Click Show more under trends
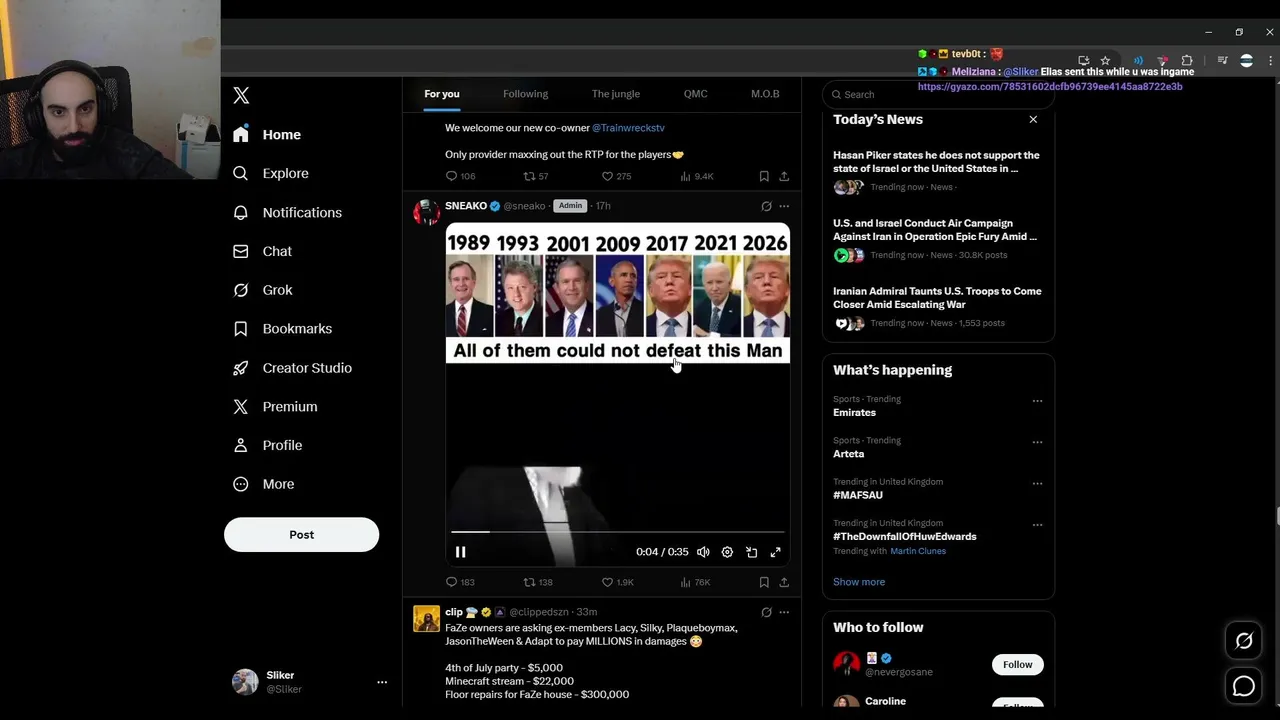 pos(859,582)
